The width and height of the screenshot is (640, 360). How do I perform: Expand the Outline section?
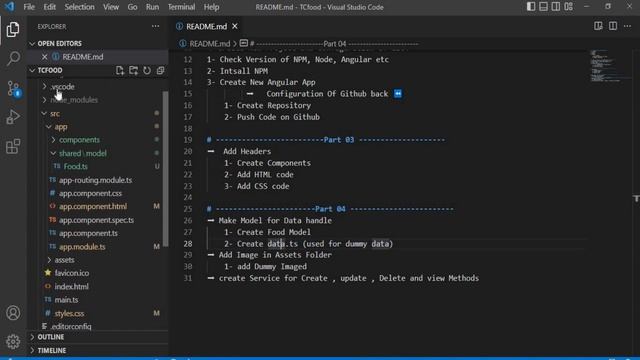[x=51, y=337]
